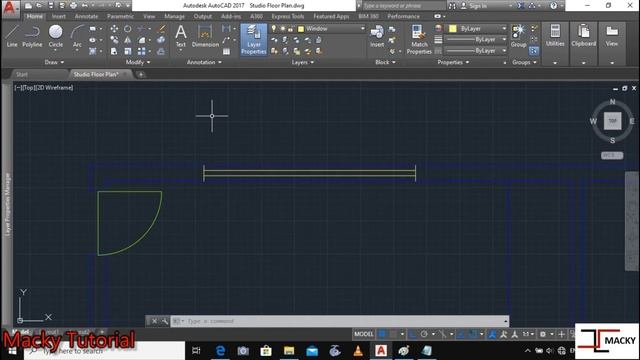
Task: Select the Line tool
Action: pos(12,36)
